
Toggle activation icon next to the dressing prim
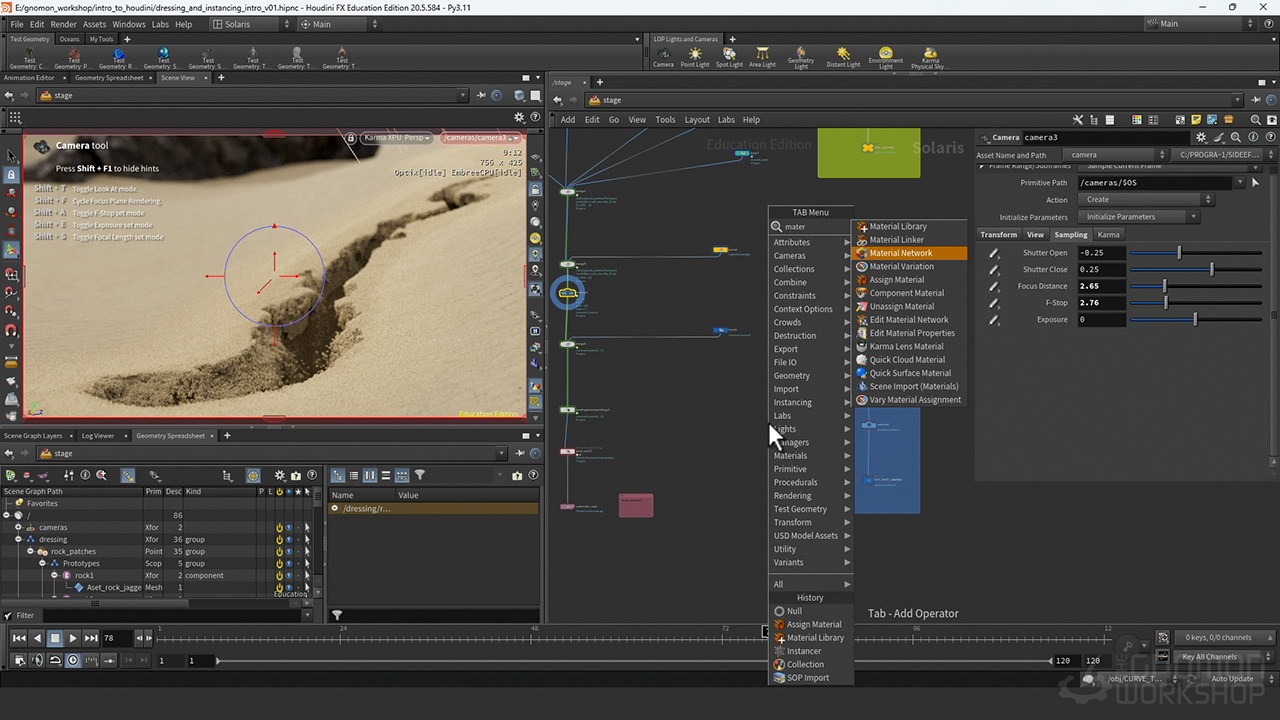(280, 540)
